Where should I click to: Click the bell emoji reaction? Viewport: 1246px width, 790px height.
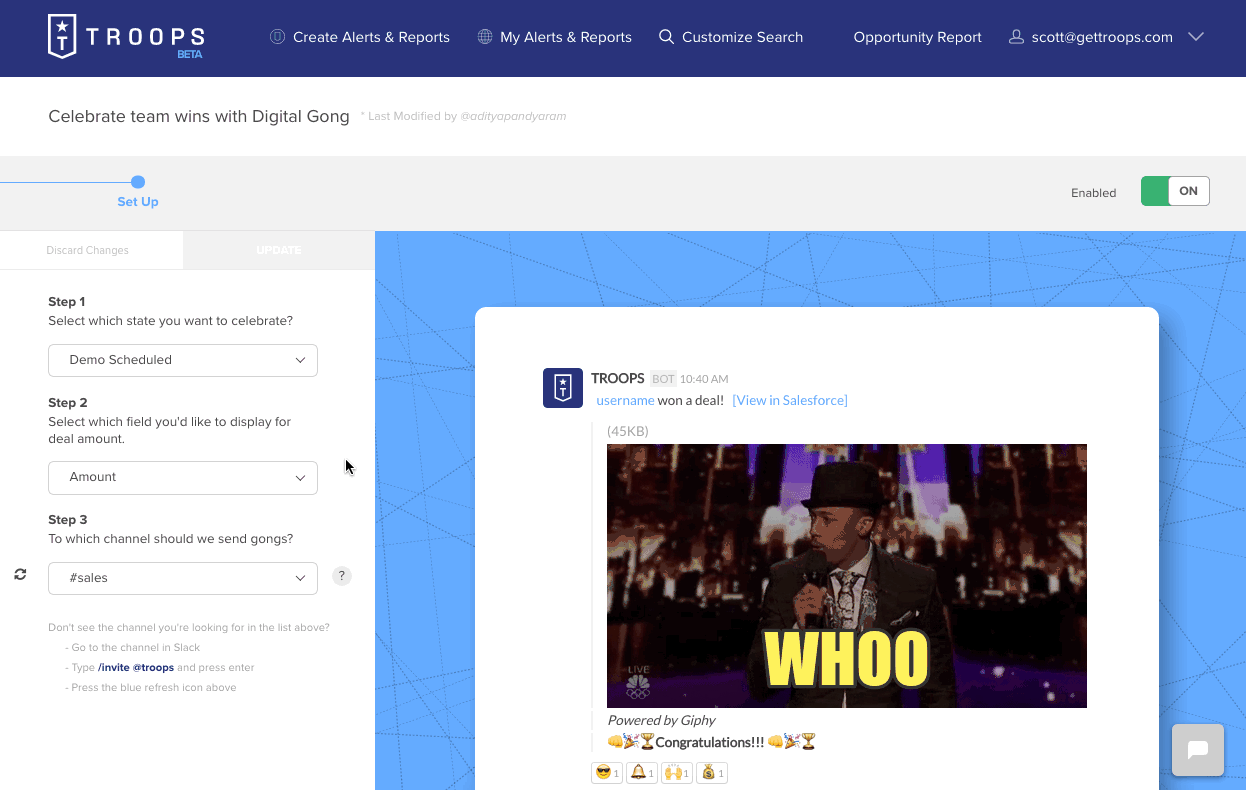(x=642, y=773)
